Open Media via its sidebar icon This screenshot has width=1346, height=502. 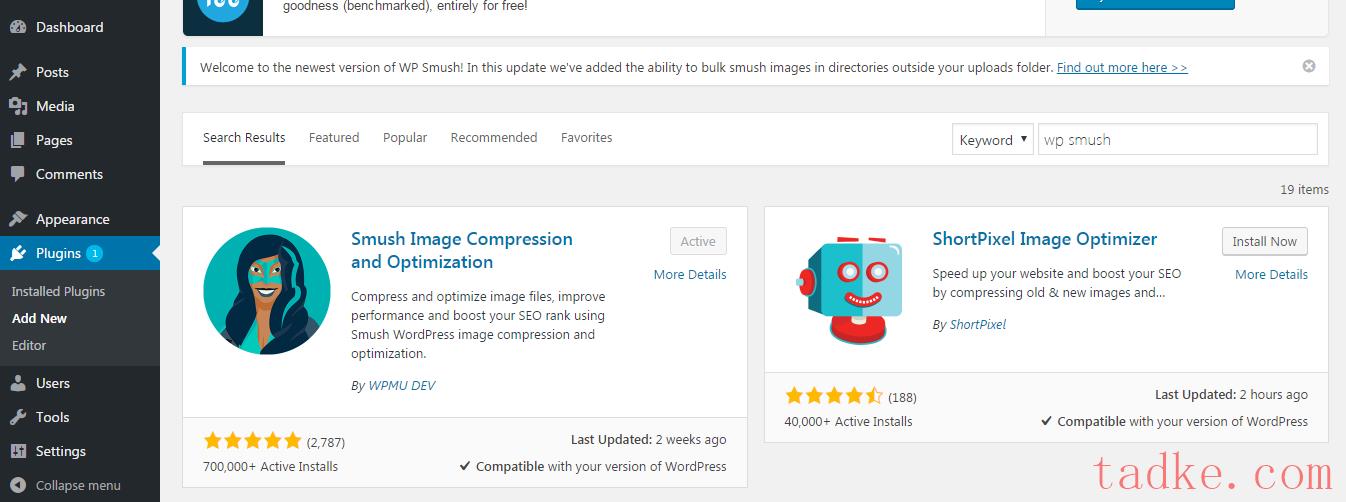[x=18, y=106]
